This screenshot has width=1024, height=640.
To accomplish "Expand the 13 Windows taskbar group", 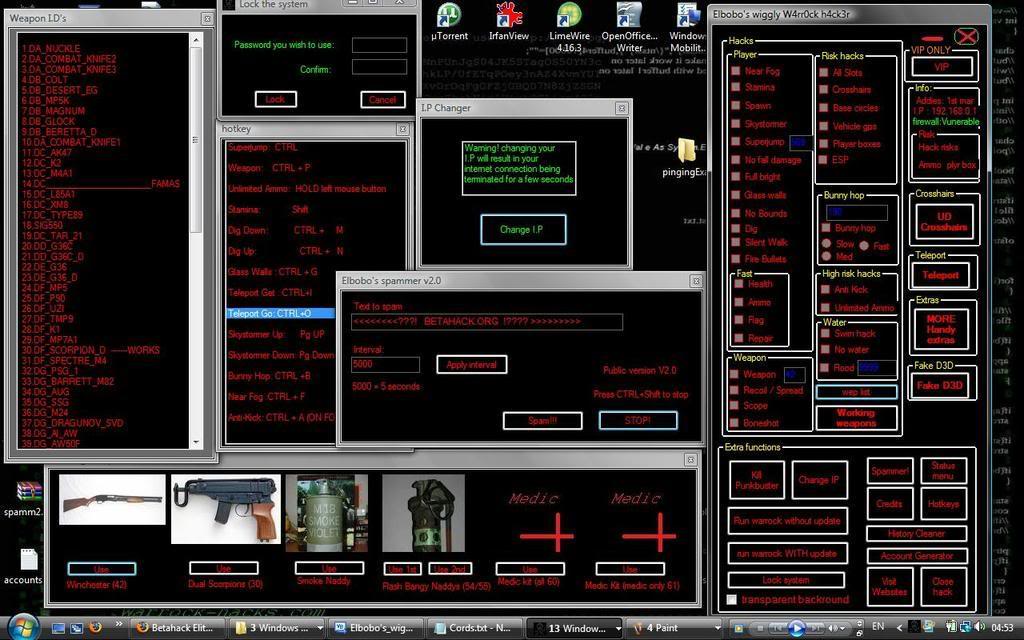I will [618, 628].
